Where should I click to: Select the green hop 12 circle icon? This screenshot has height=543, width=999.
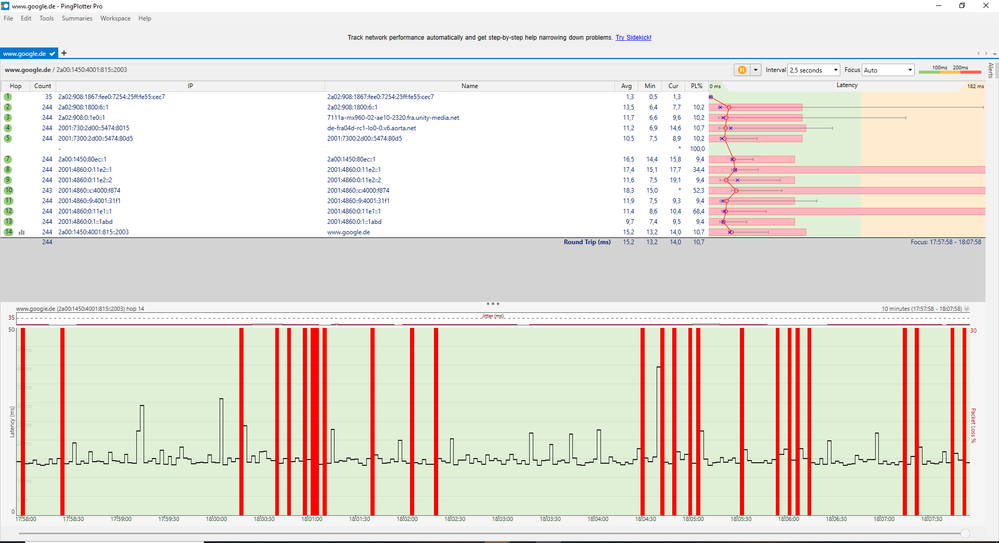coord(8,211)
